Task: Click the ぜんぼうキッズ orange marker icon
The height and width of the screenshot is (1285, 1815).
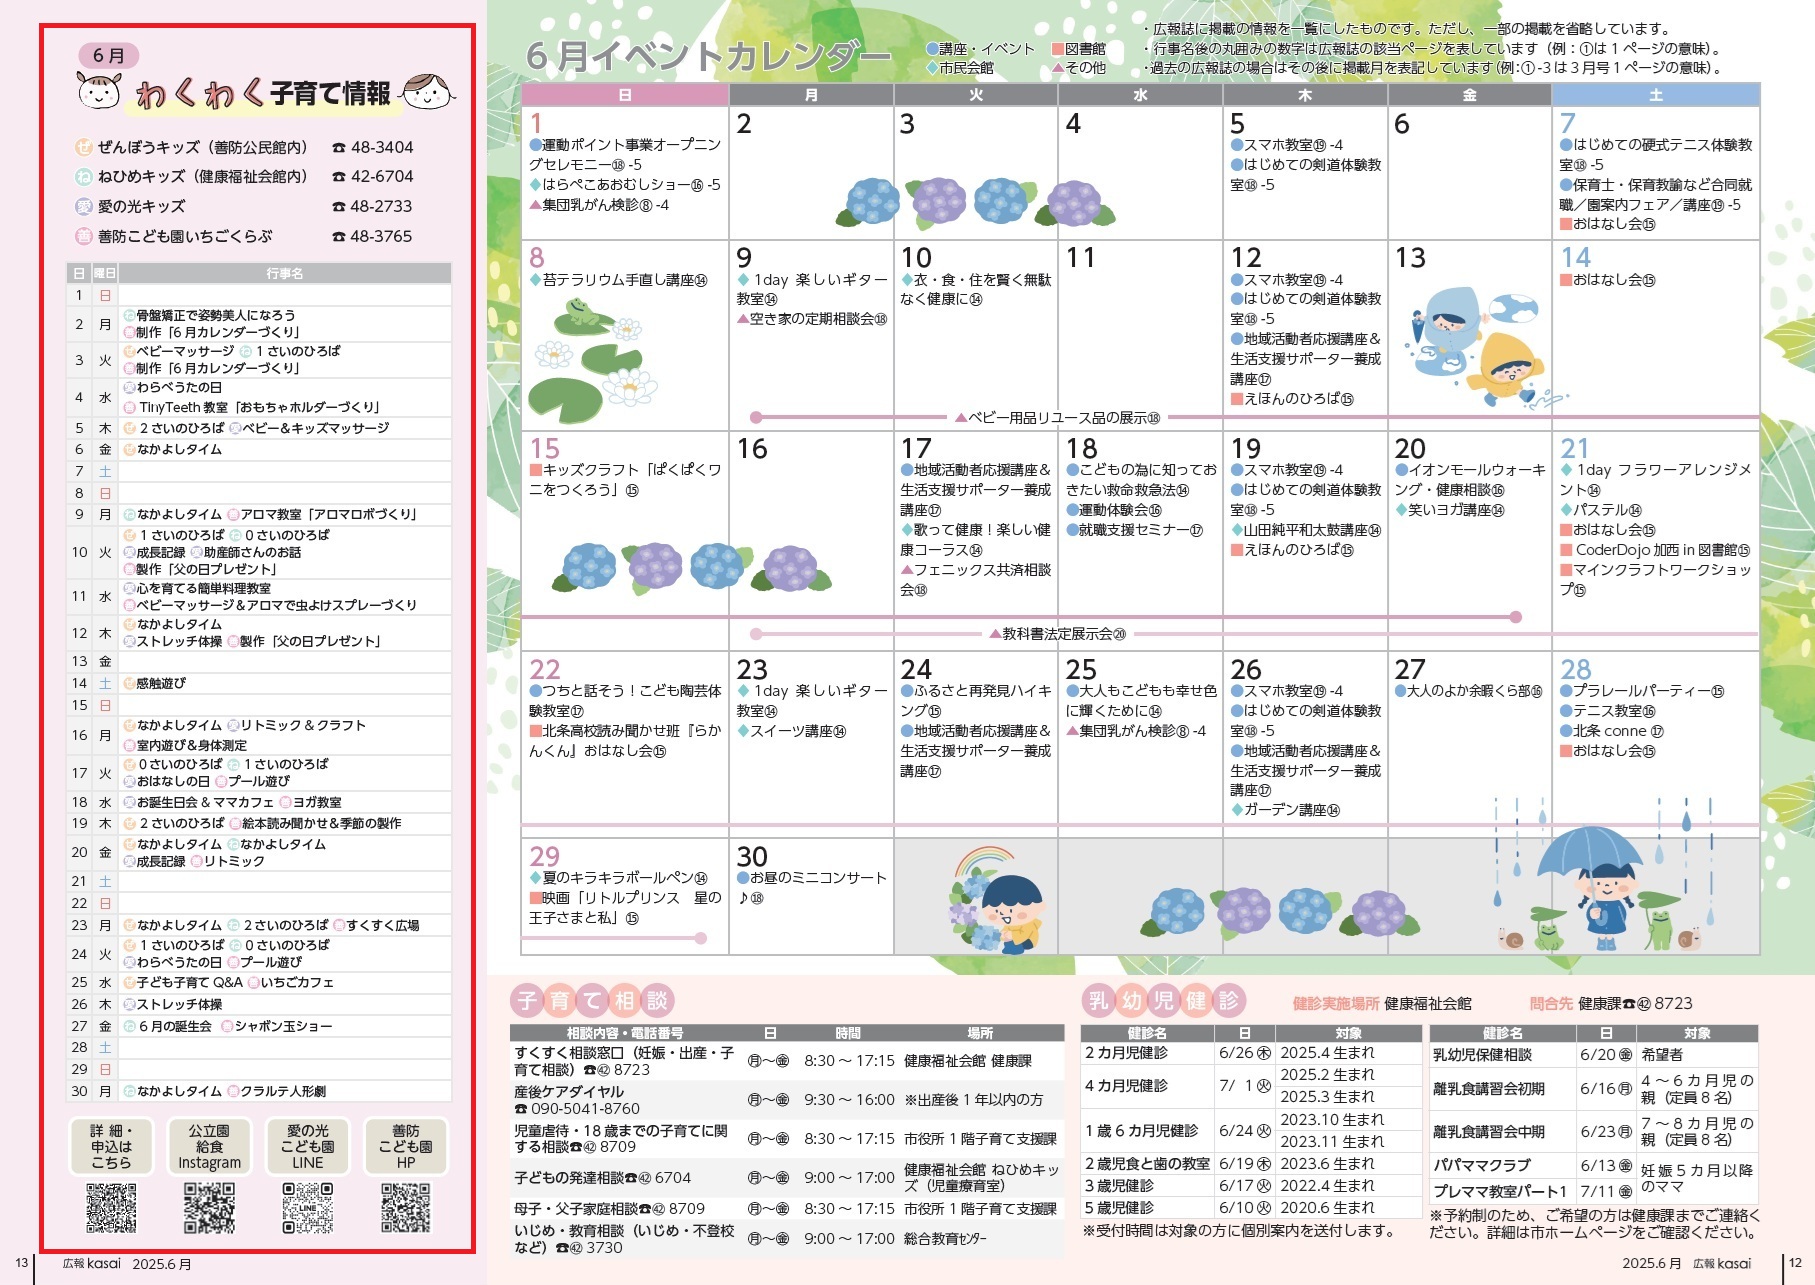Action: pyautogui.click(x=84, y=147)
